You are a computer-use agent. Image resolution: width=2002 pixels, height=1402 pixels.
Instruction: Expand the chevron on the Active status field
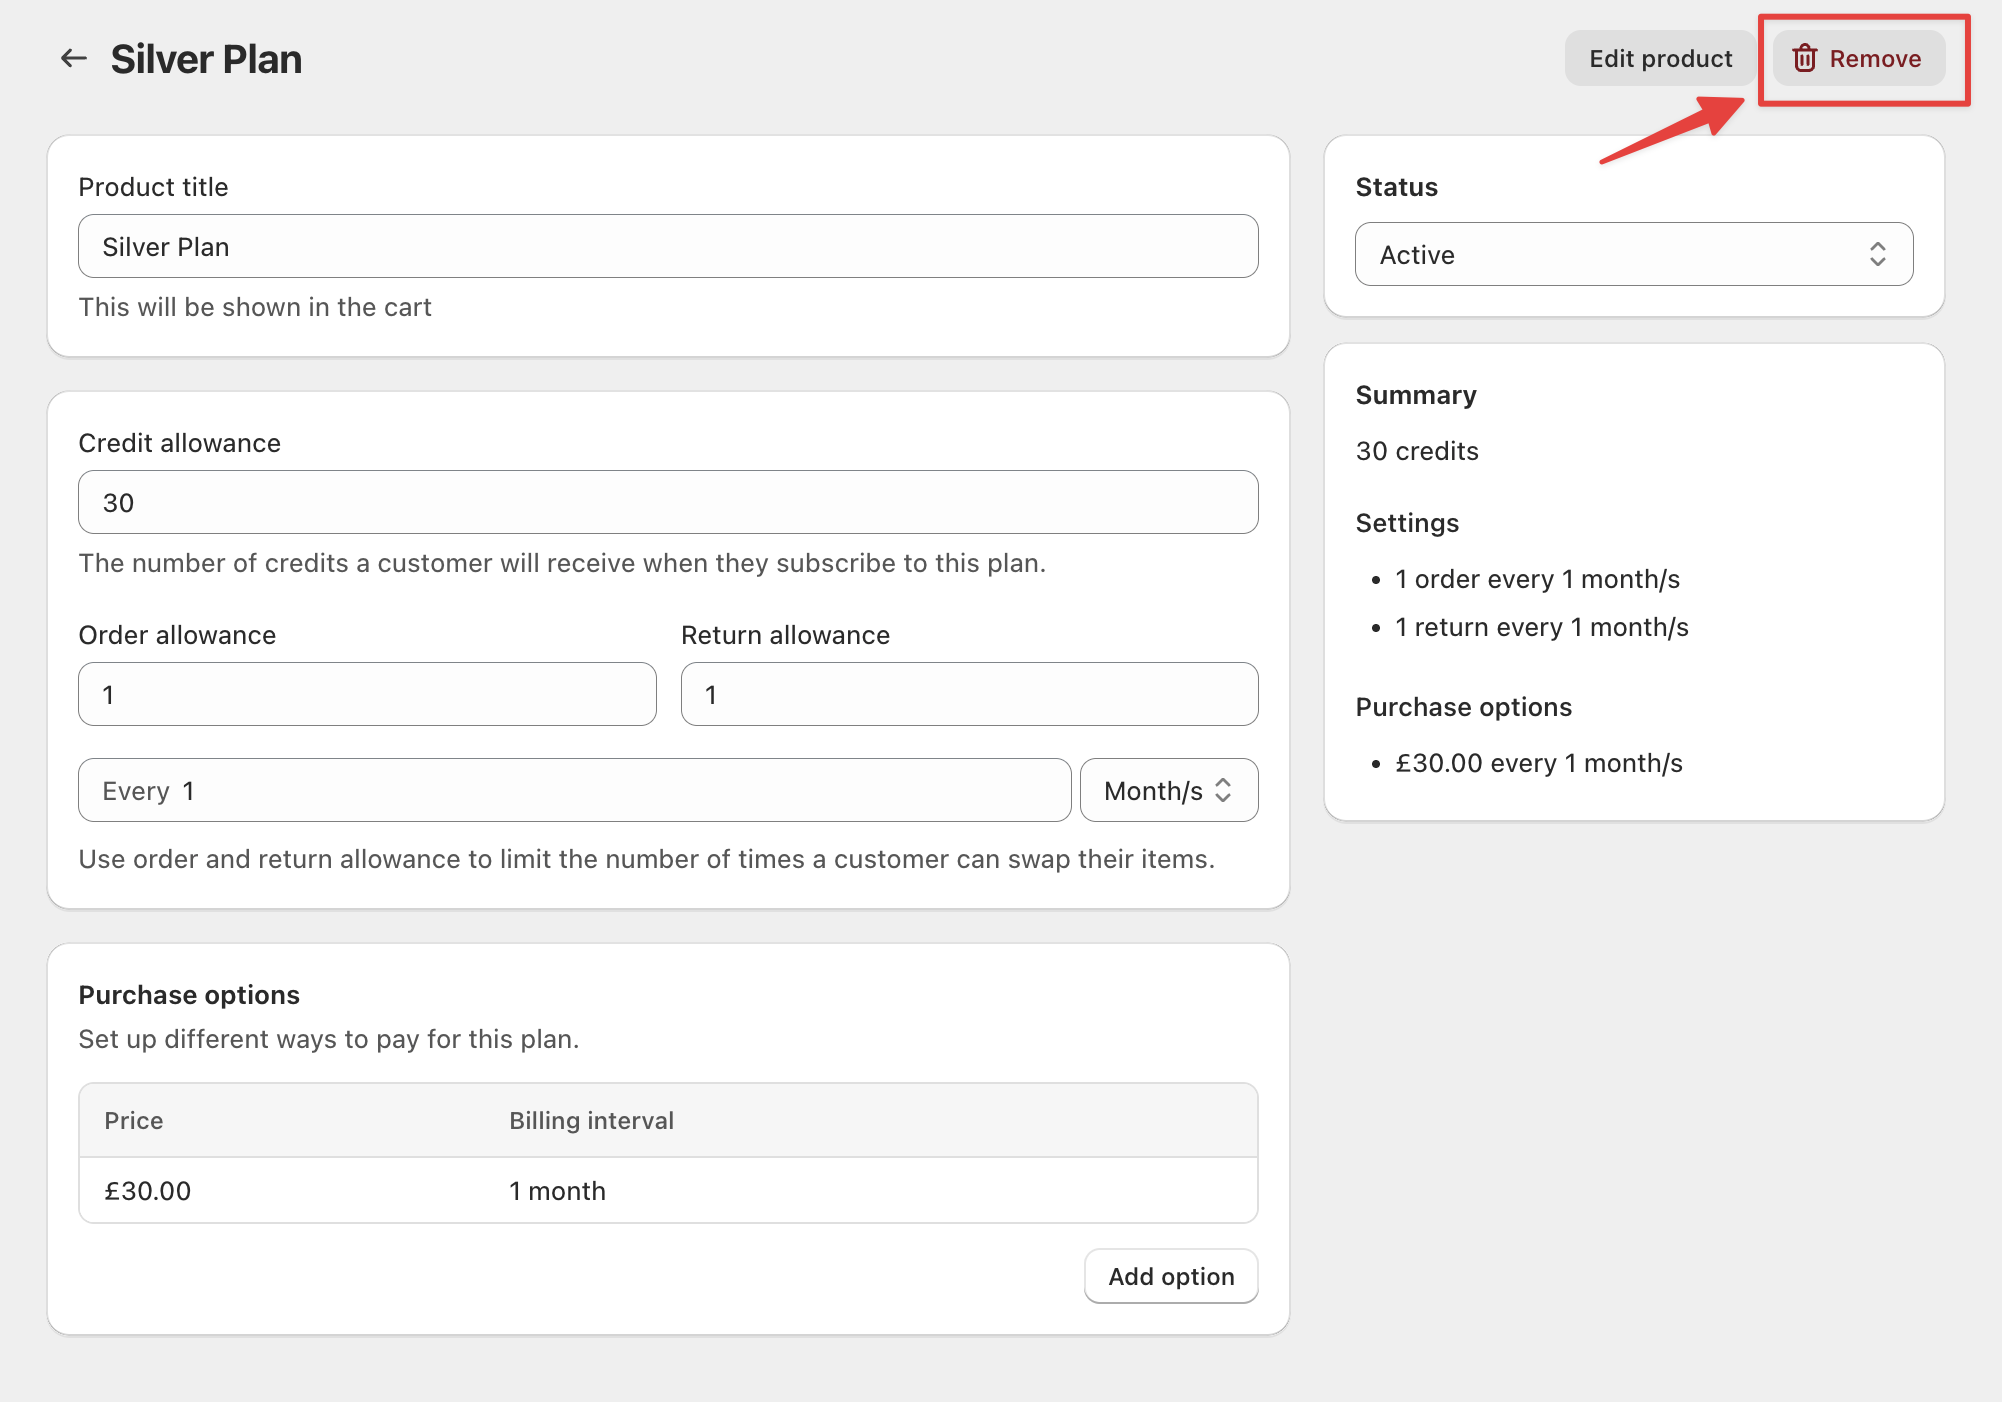tap(1878, 254)
